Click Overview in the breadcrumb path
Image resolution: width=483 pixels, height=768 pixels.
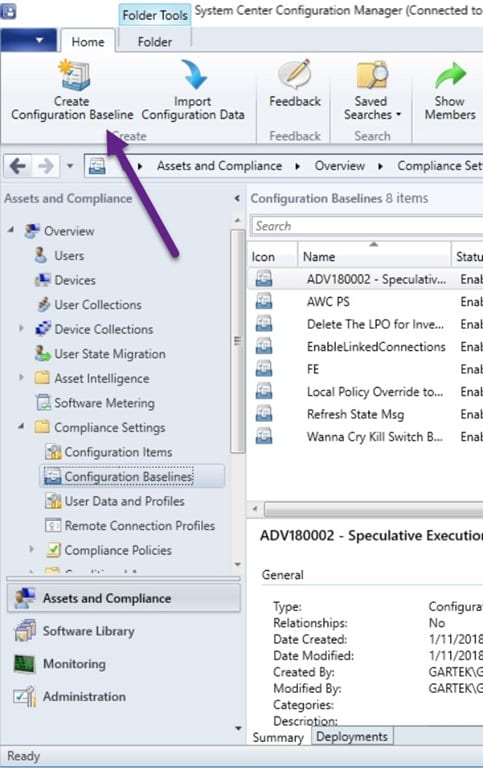click(339, 166)
